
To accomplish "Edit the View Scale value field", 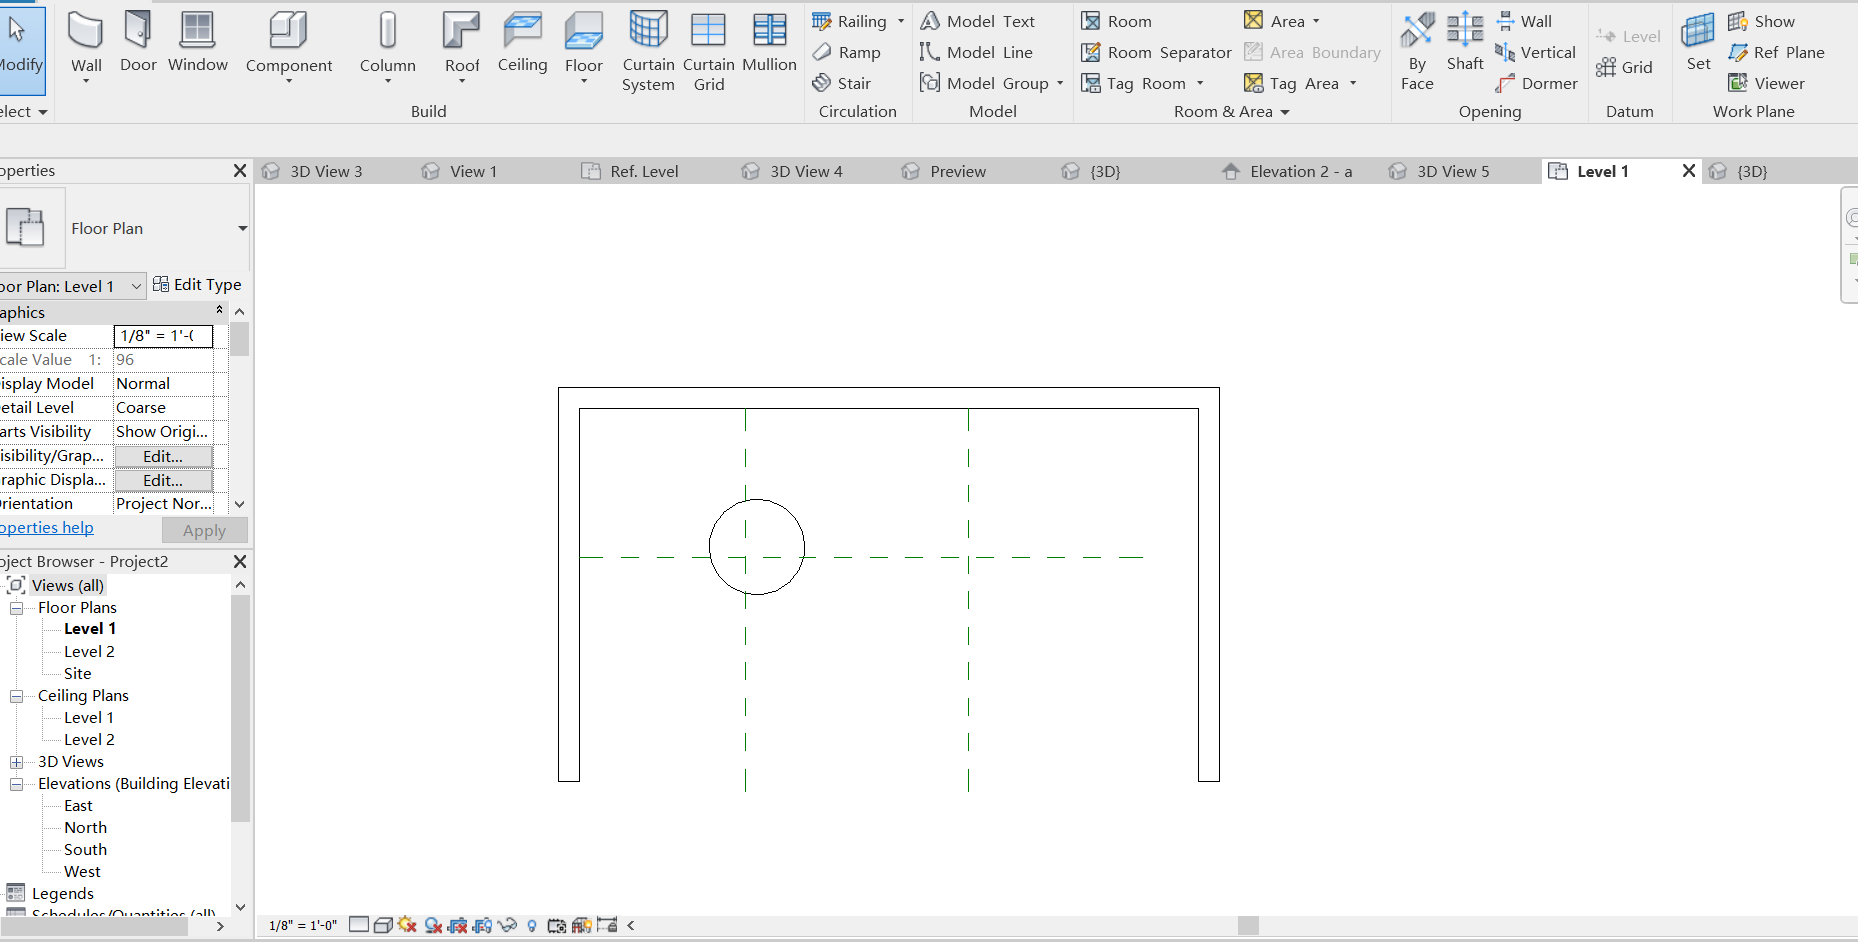I will [163, 335].
